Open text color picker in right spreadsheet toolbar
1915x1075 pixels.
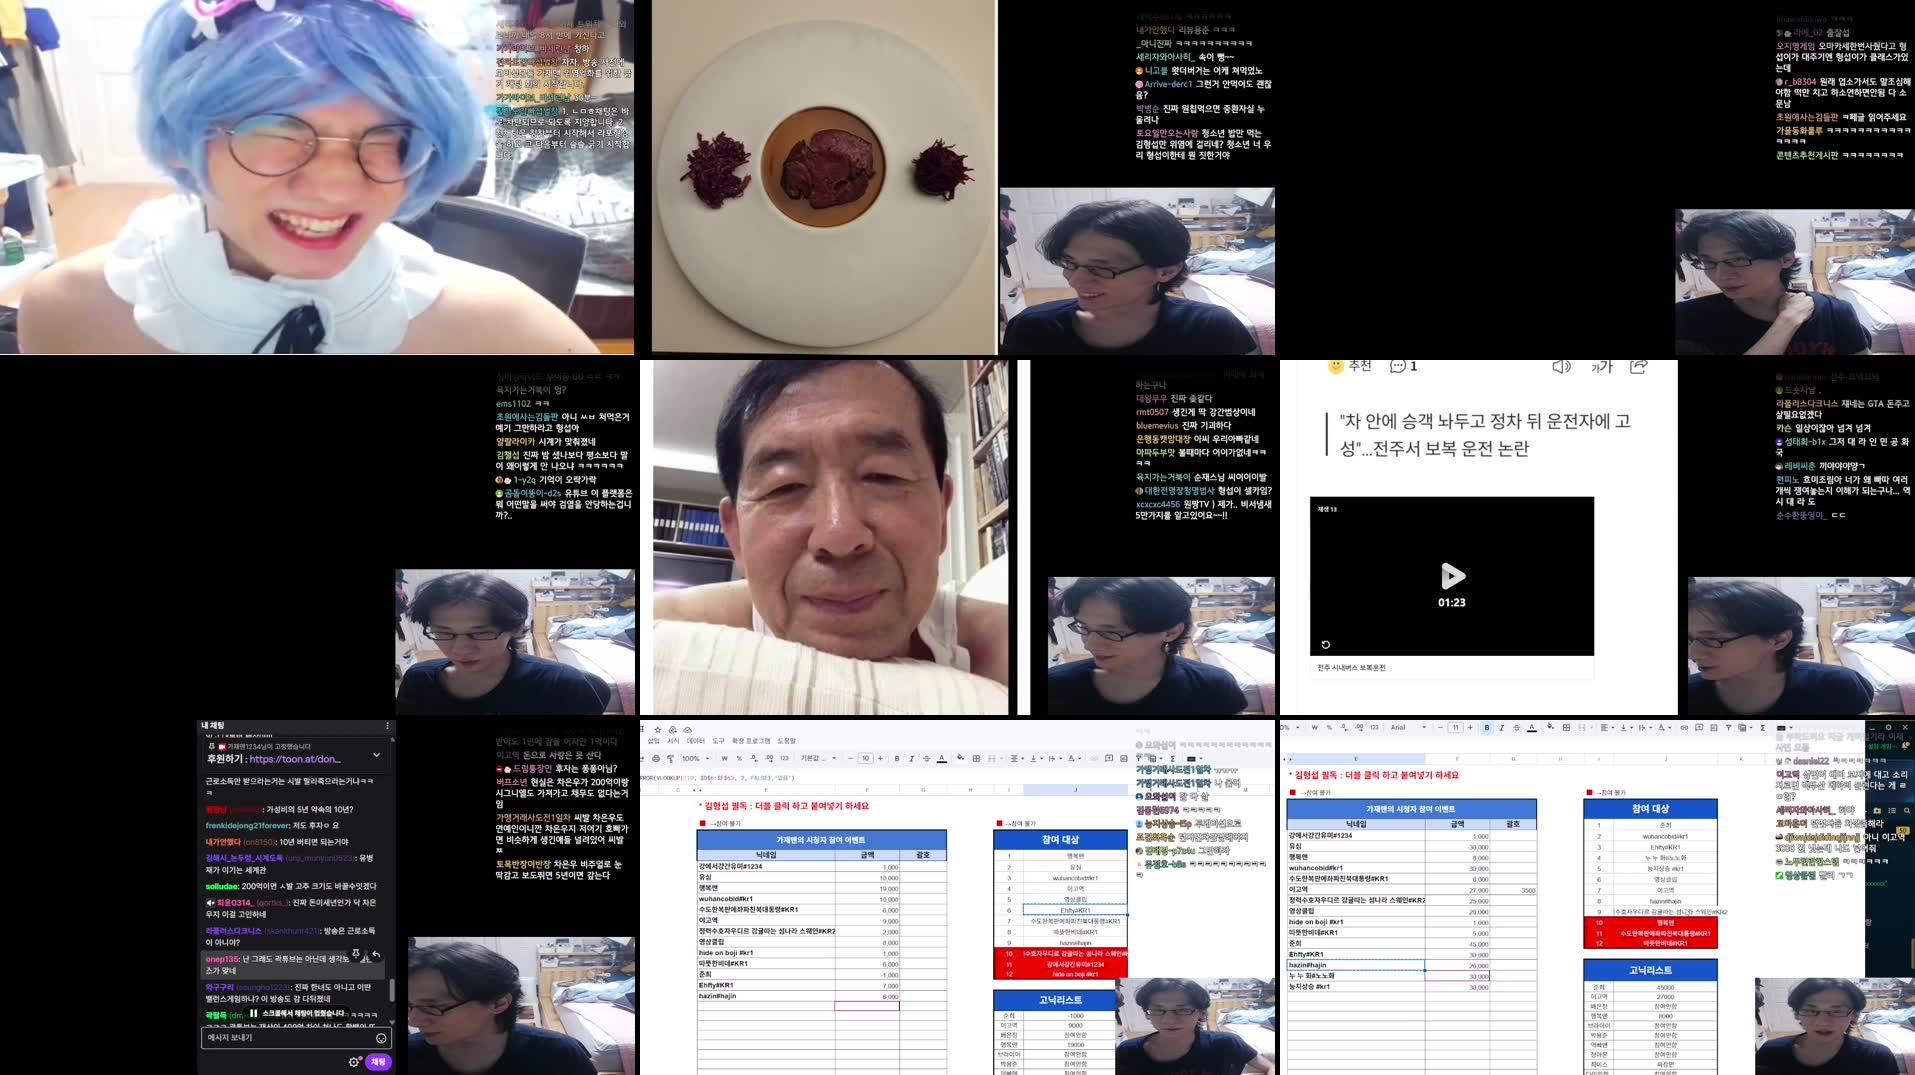[1532, 728]
